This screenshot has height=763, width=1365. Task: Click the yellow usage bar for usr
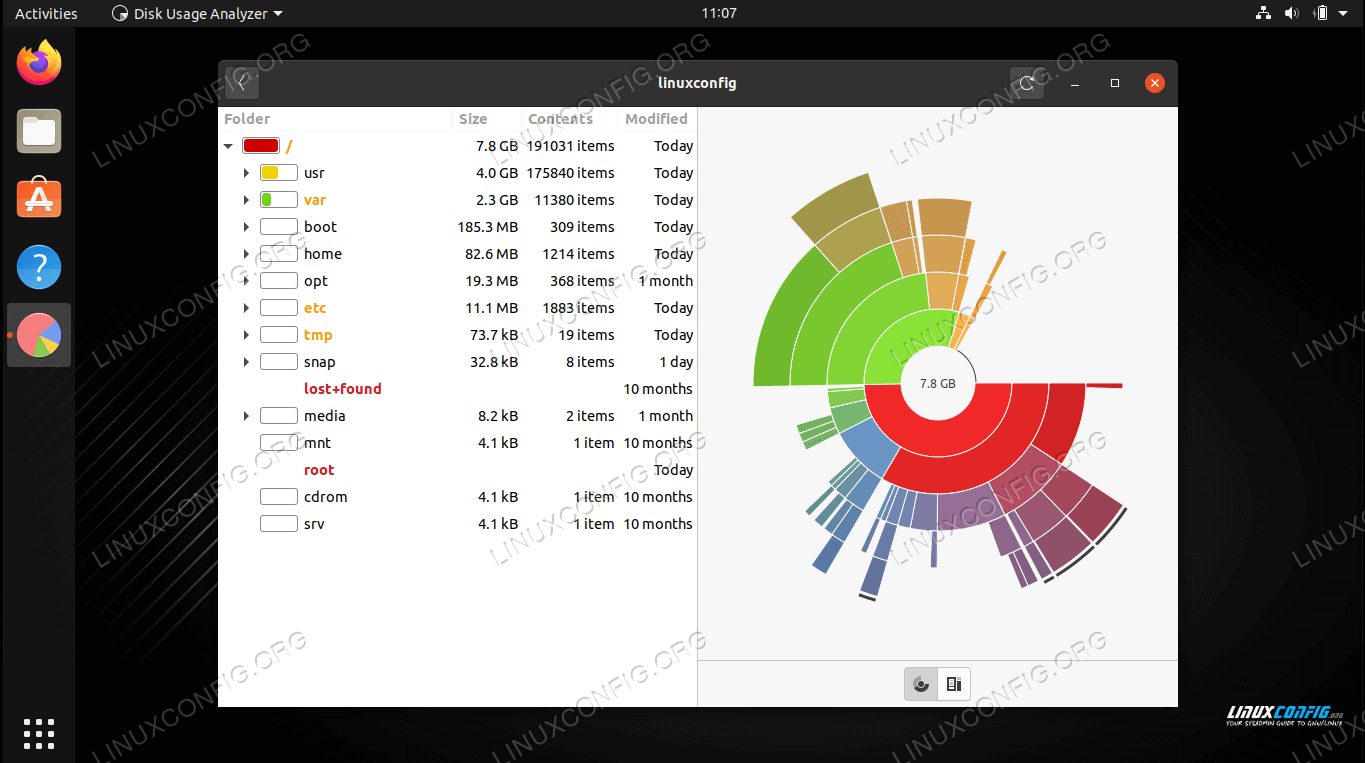(x=279, y=173)
